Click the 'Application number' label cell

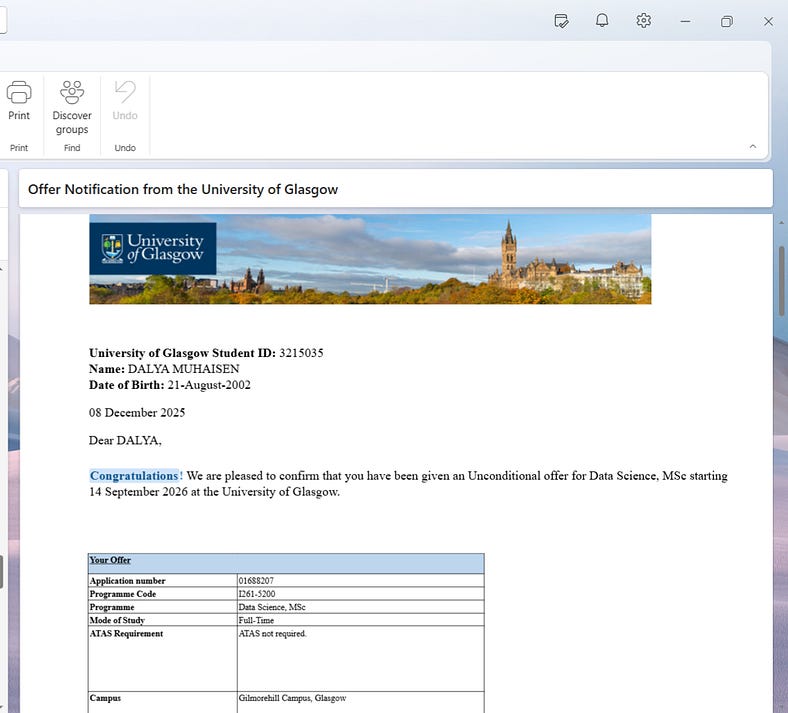[162, 580]
